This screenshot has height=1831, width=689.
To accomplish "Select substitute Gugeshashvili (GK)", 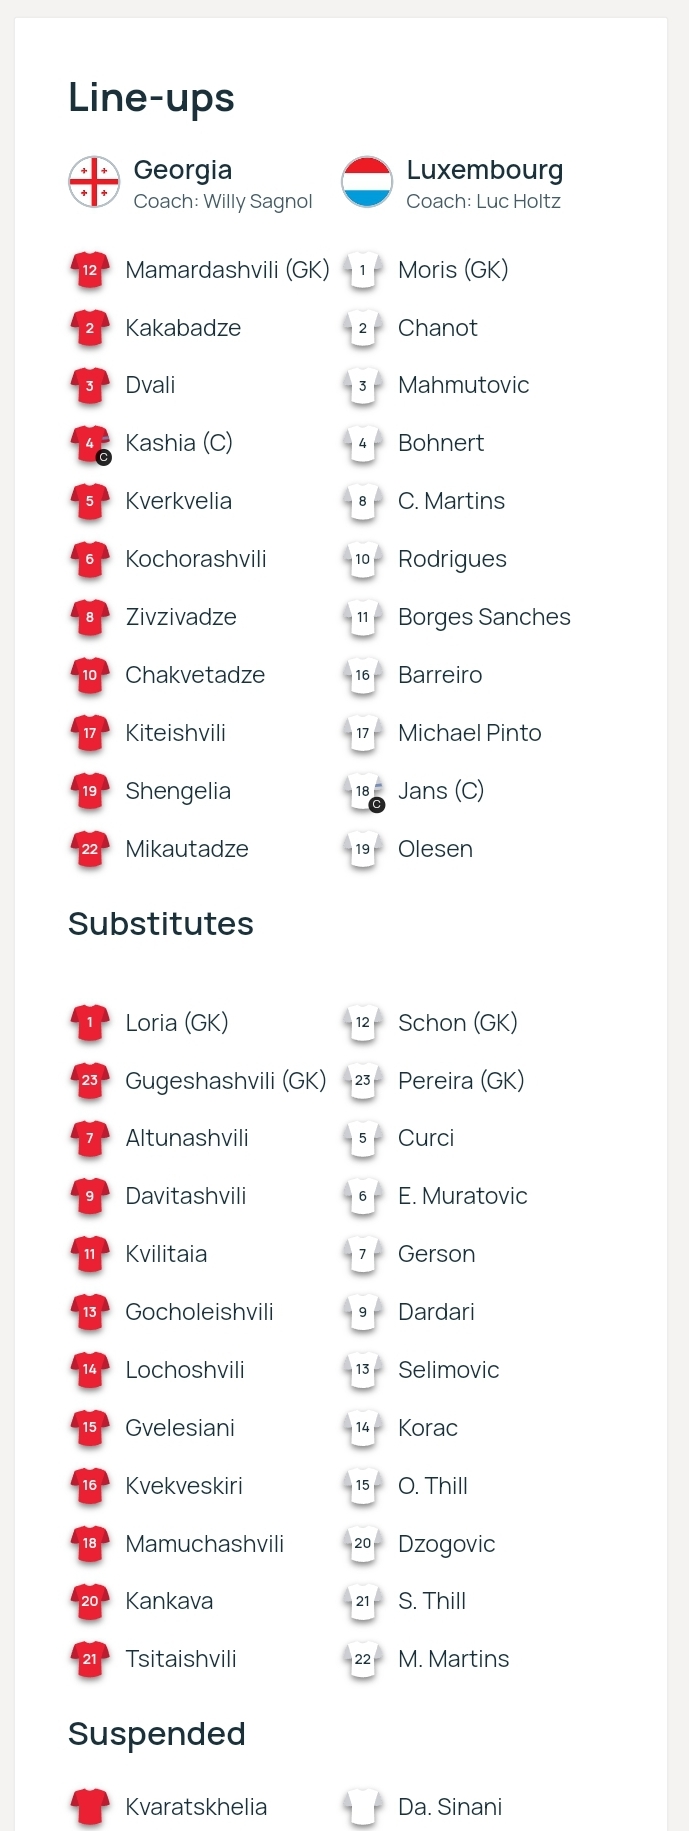I will pos(226,1081).
